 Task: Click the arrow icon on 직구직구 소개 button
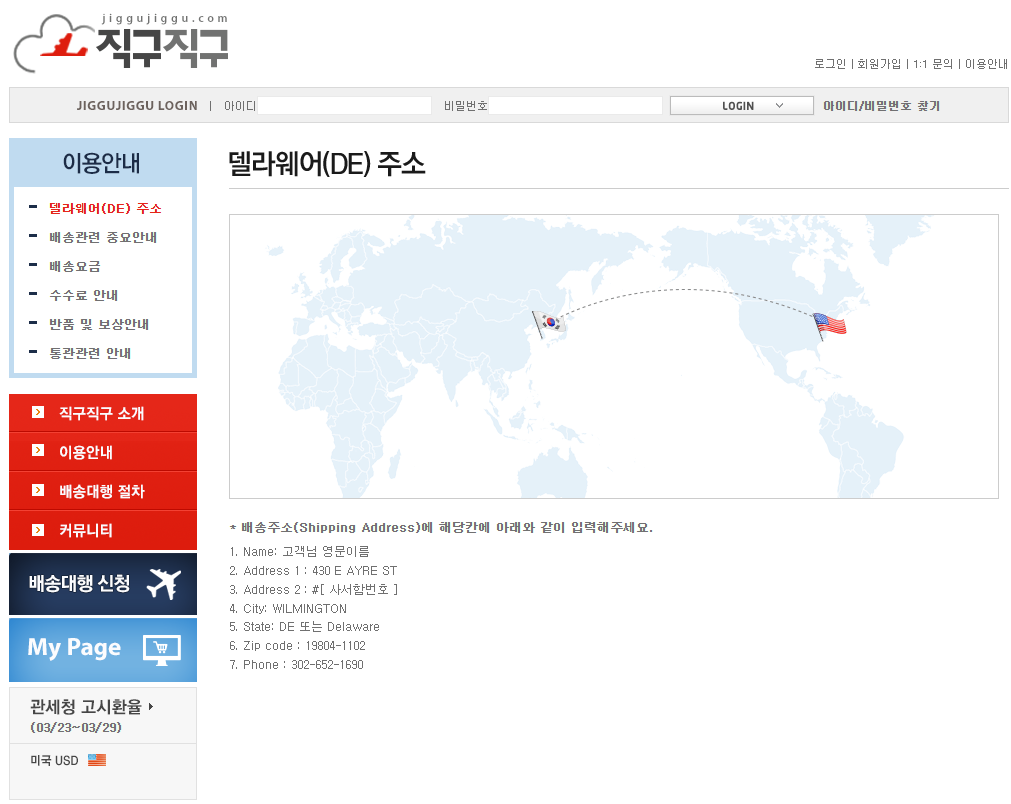coord(37,412)
